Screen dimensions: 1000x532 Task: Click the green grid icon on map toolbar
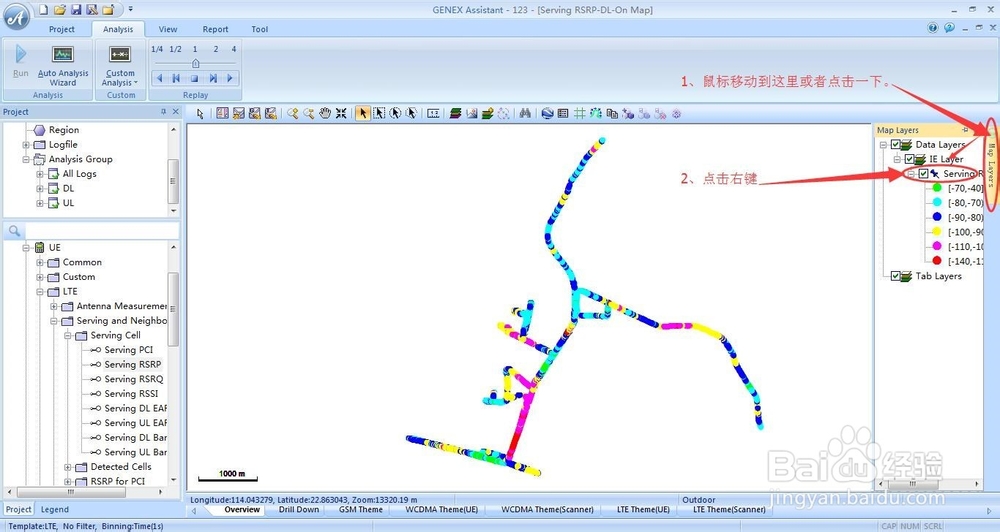pos(579,113)
